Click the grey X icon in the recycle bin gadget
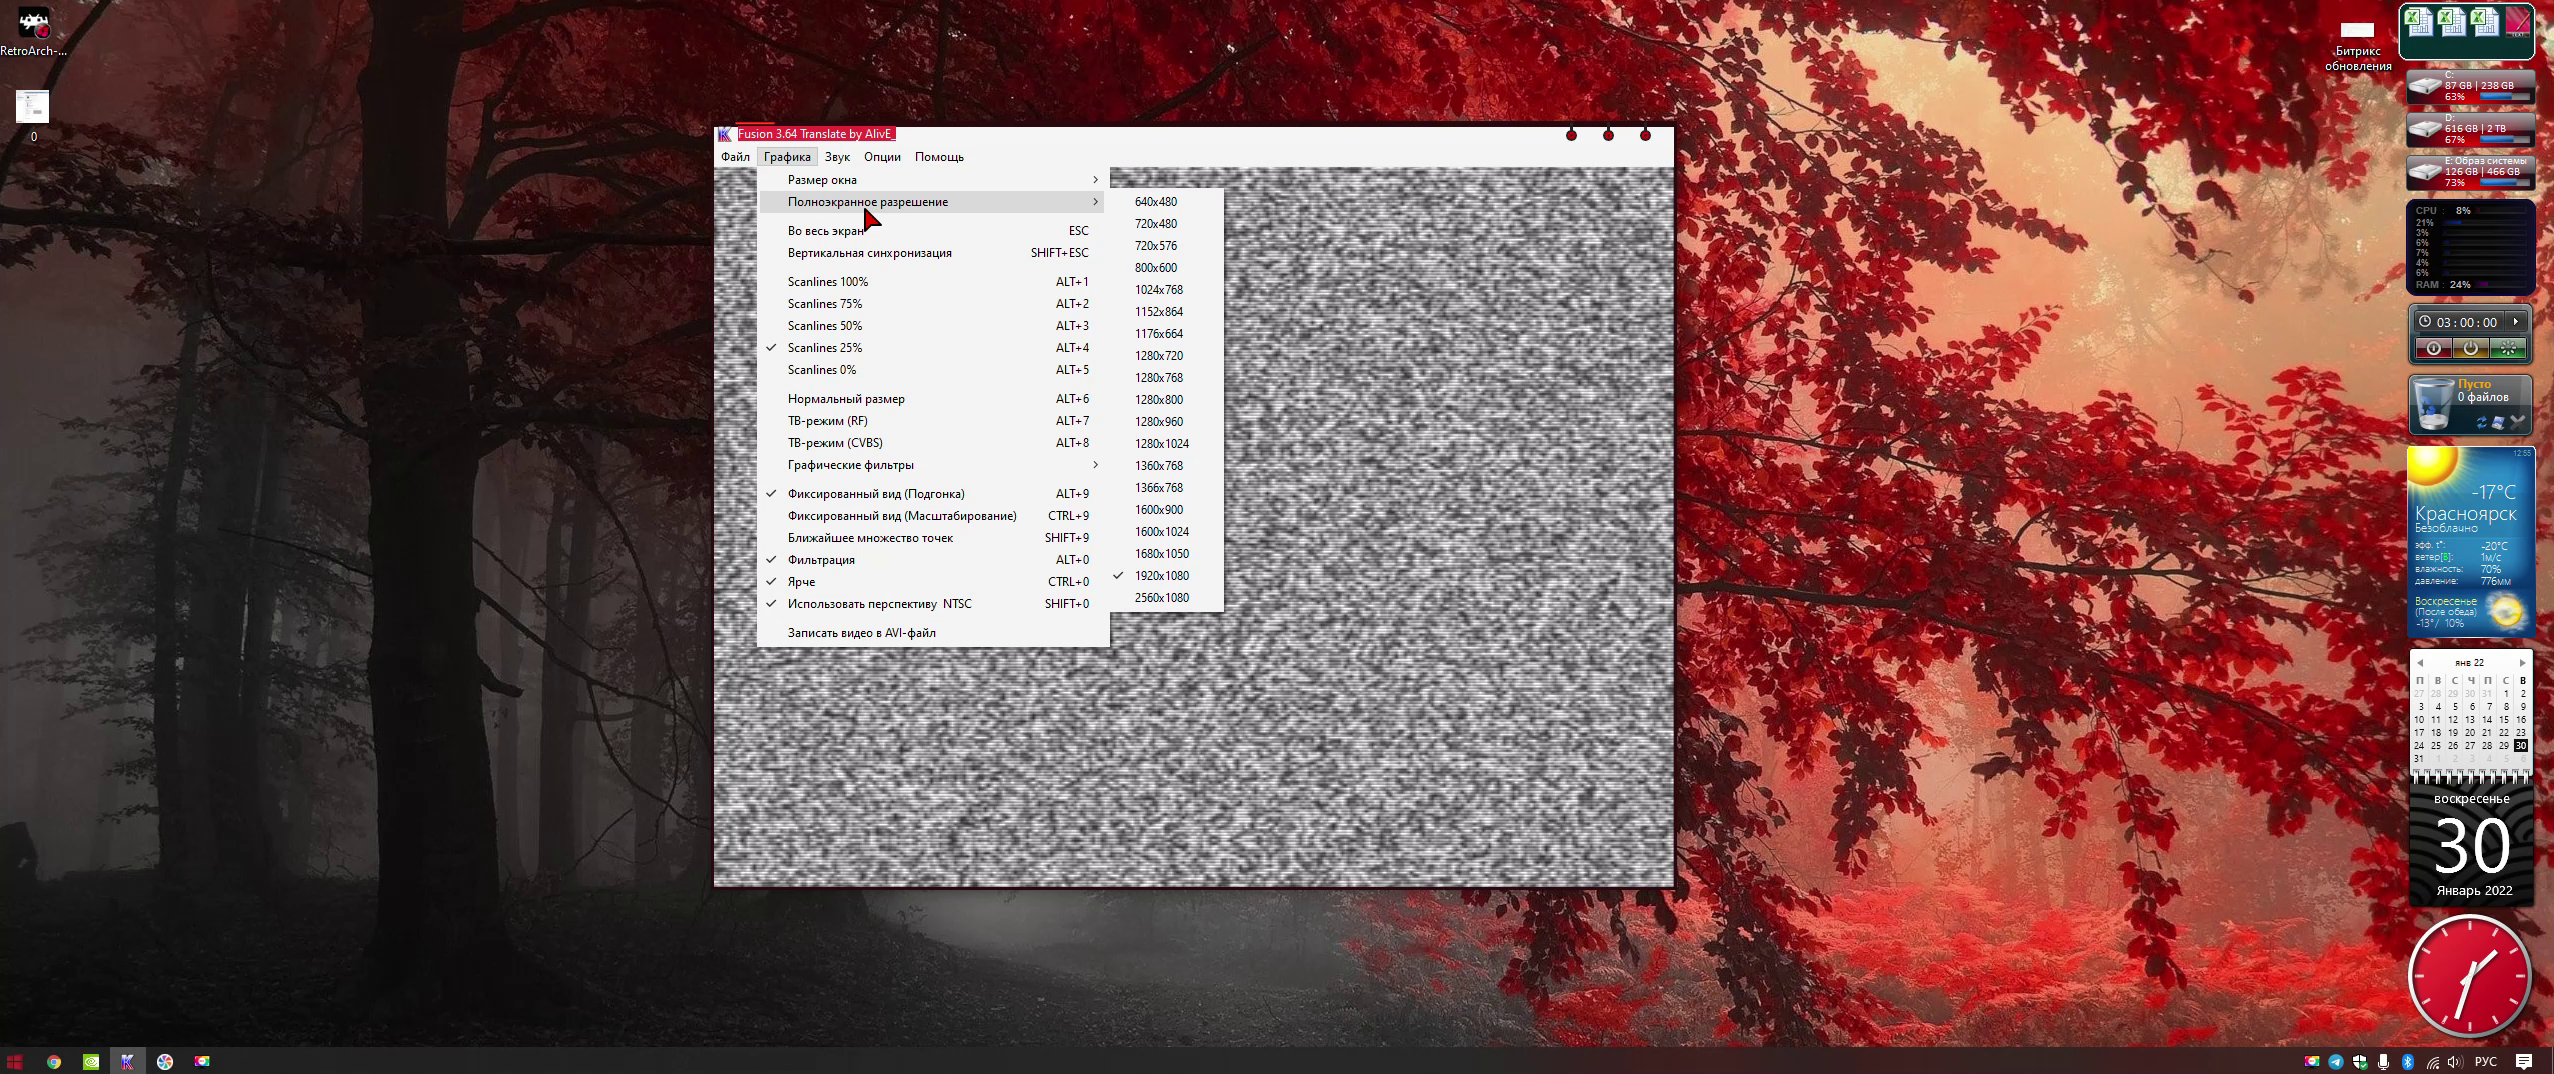Screen dimensions: 2554x1074 (x=2517, y=423)
